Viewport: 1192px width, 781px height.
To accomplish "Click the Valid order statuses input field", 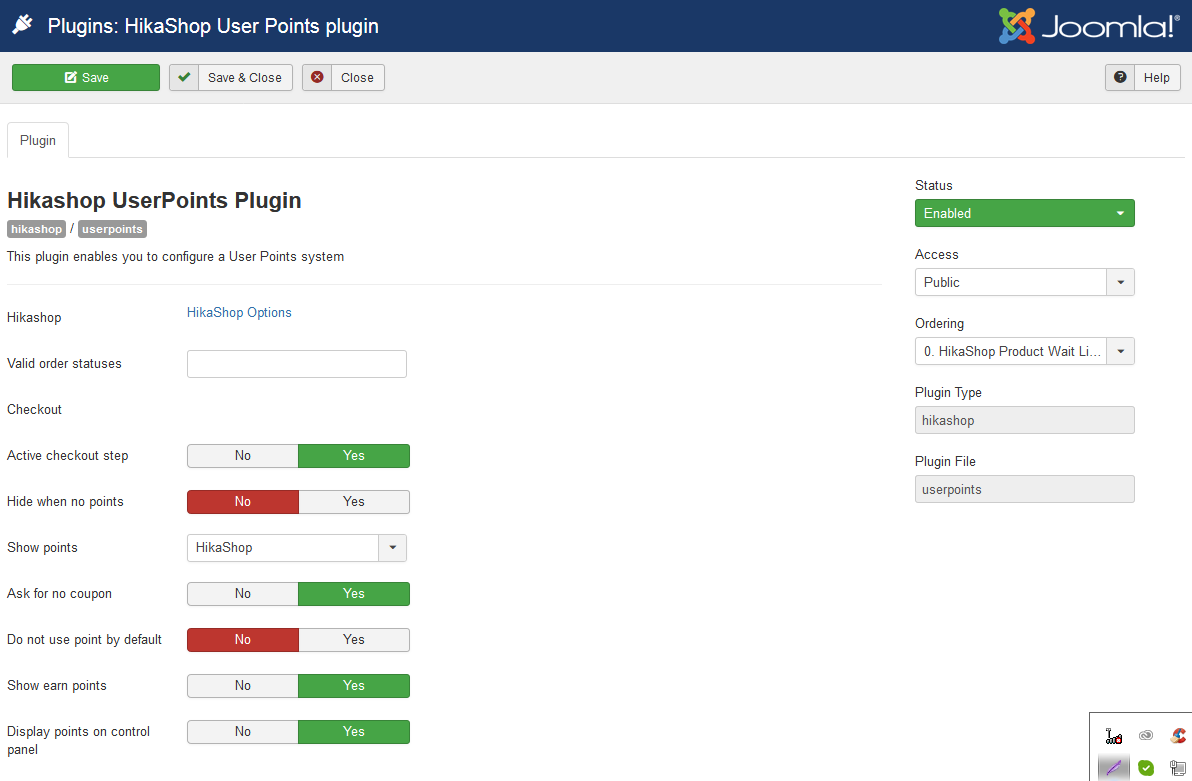I will pos(297,364).
